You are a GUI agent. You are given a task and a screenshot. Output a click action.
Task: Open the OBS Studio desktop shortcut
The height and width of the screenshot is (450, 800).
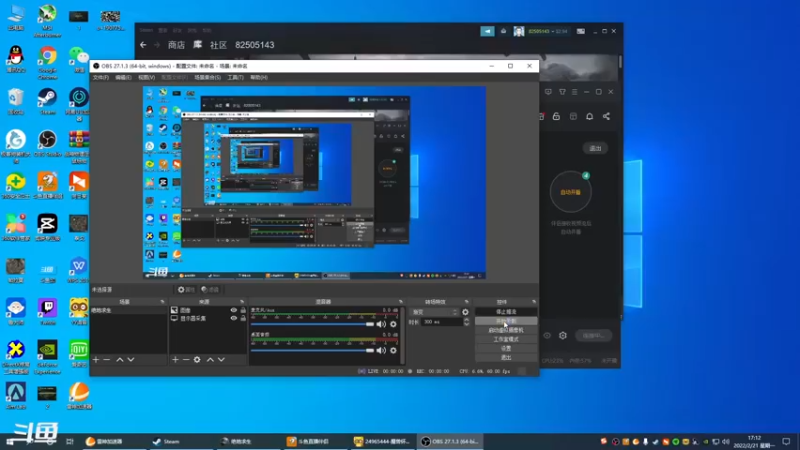47,144
